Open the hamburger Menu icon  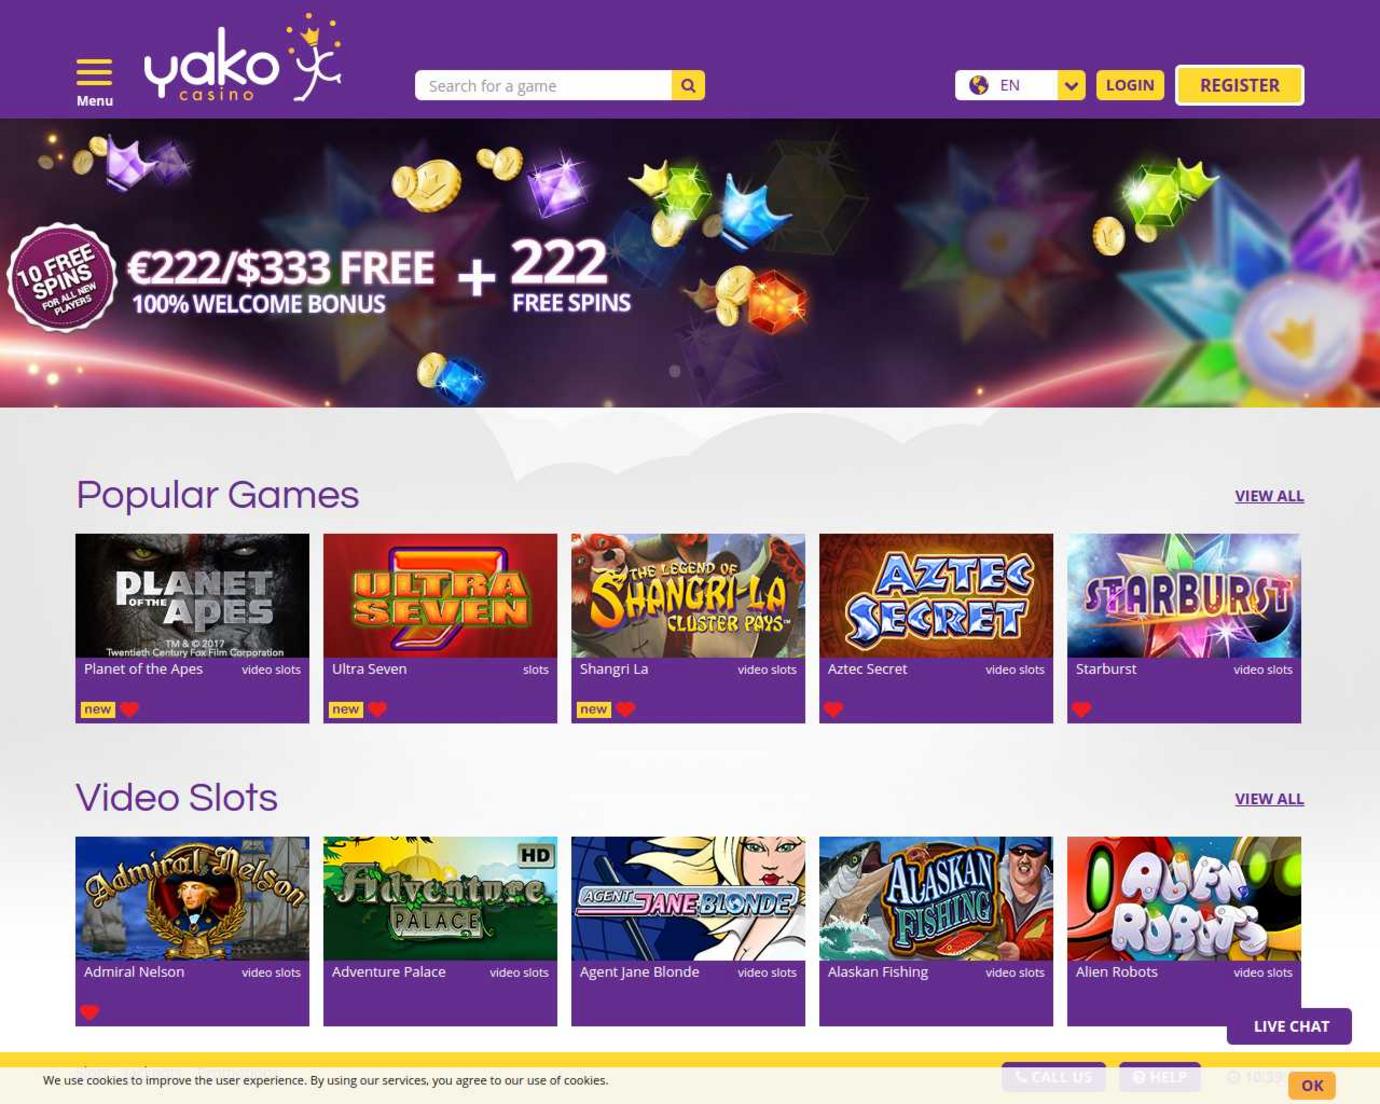94,72
